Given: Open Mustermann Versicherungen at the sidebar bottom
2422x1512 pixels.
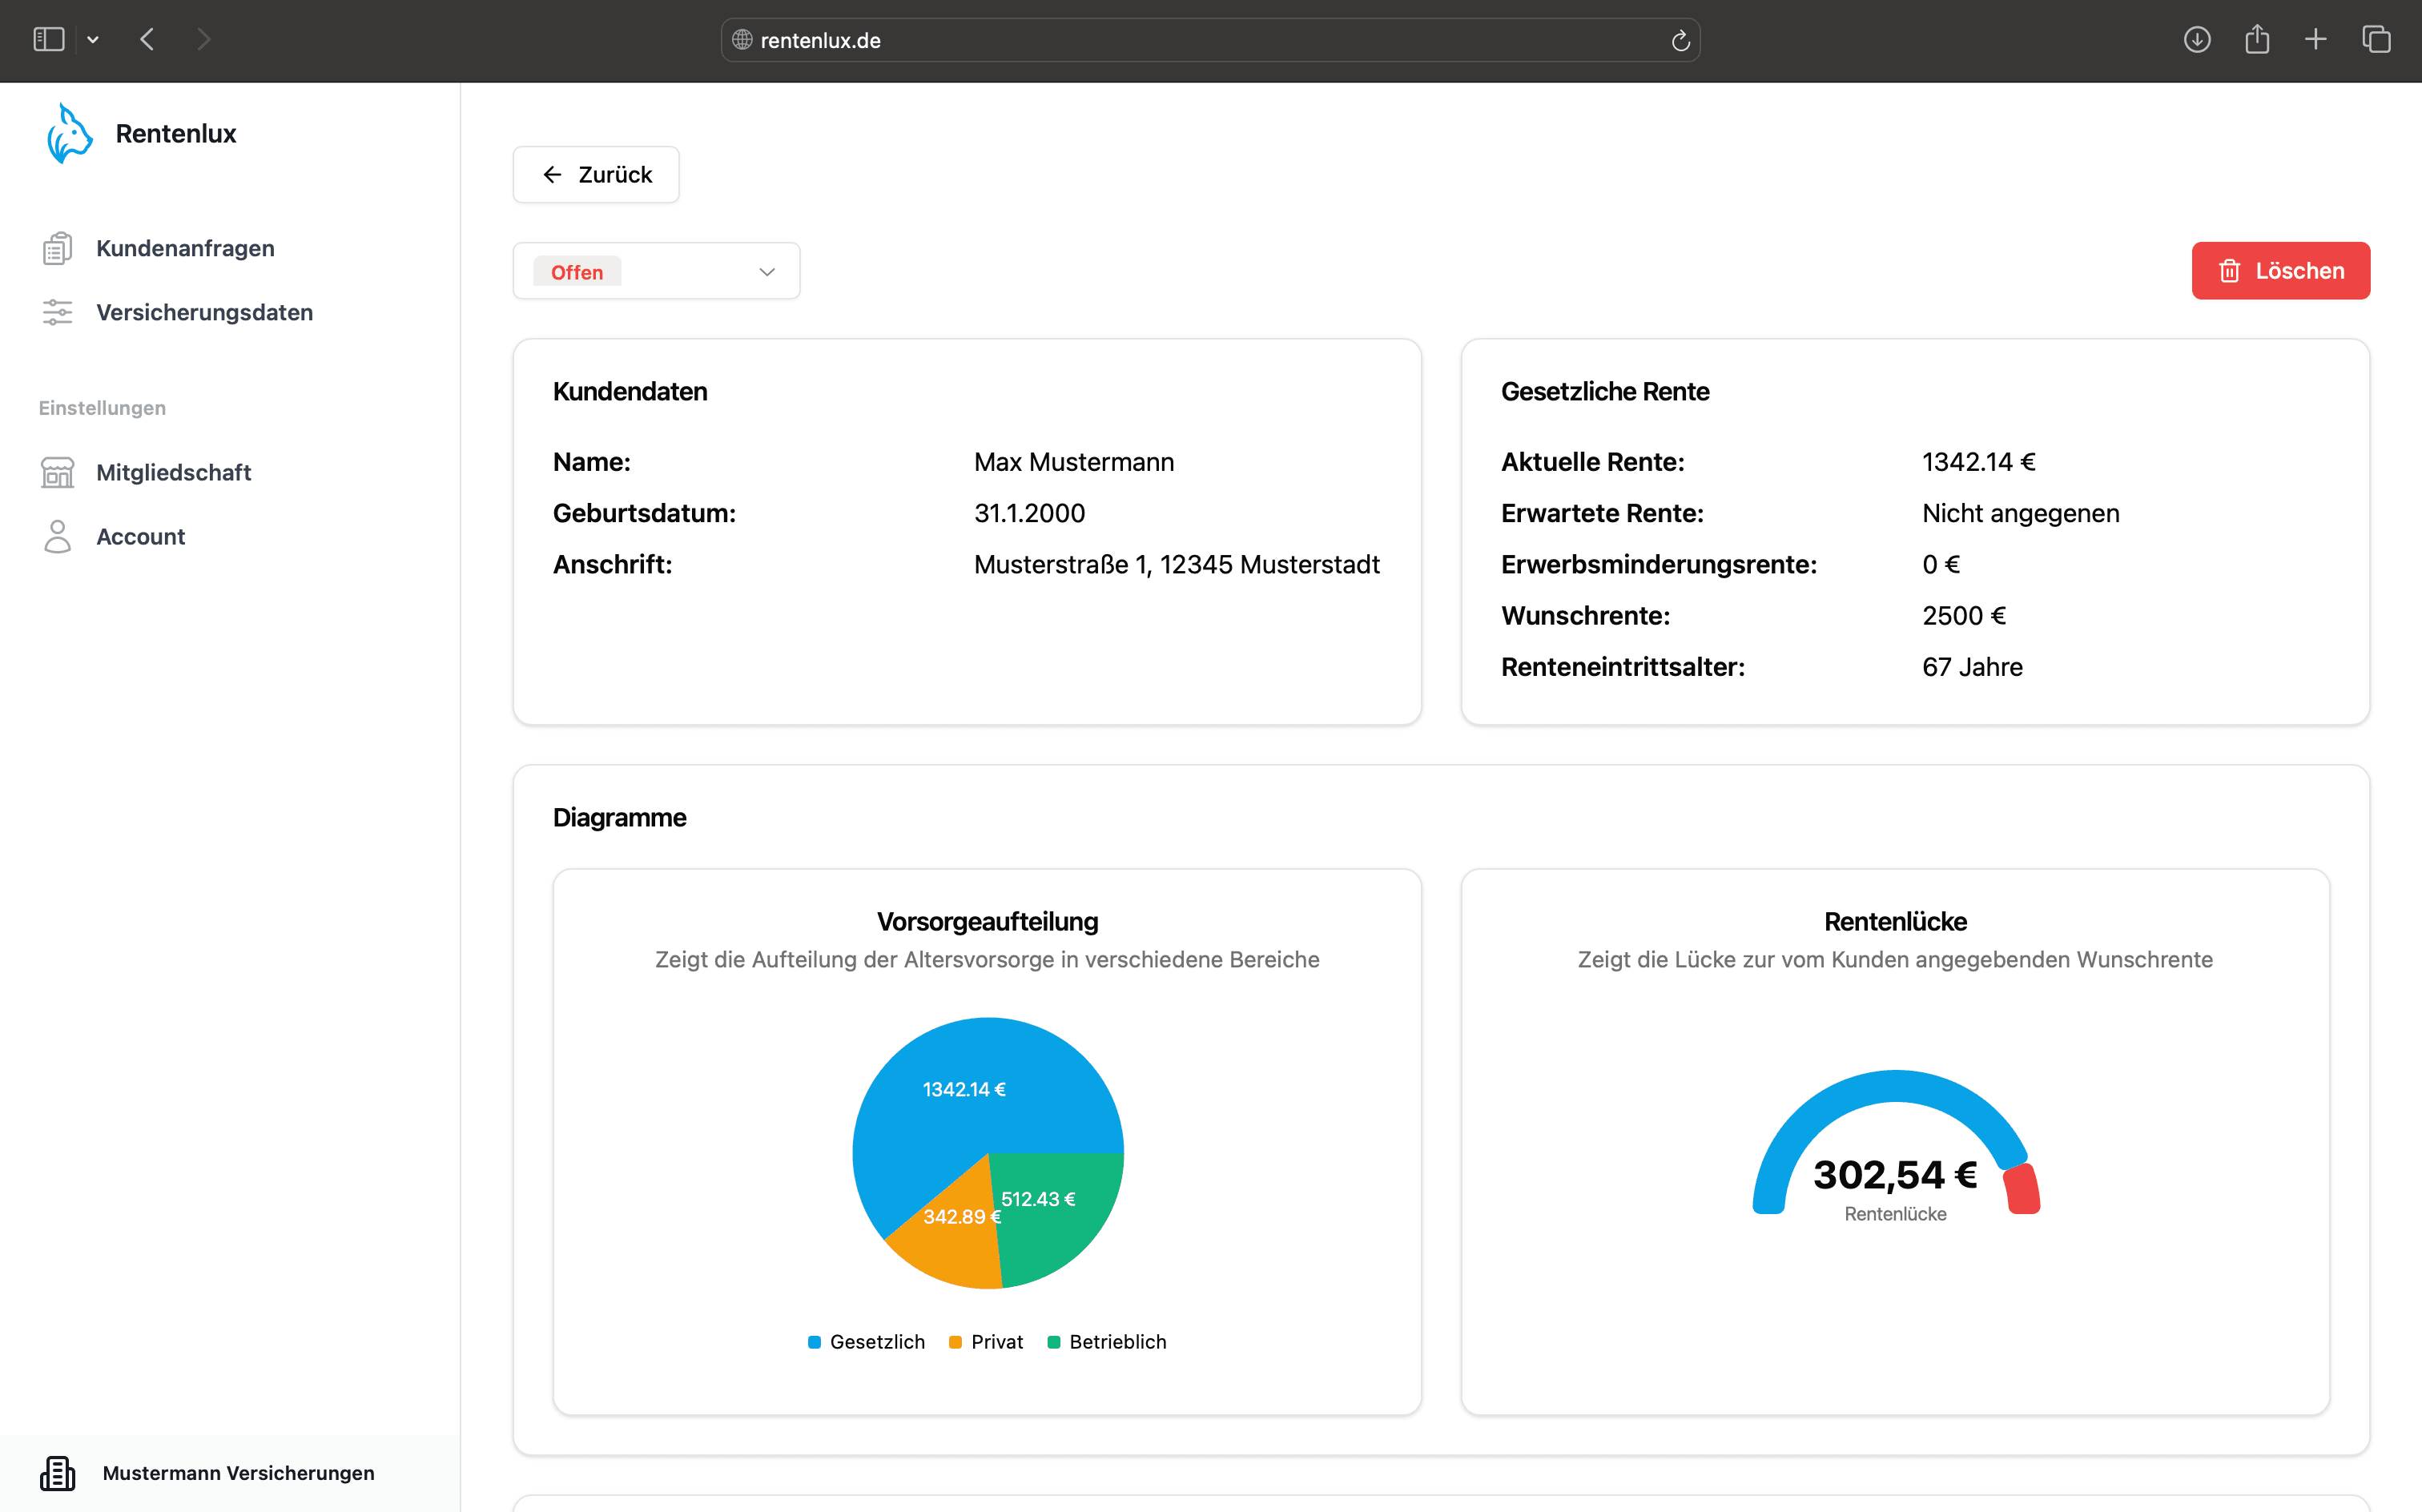Looking at the screenshot, I should (x=237, y=1473).
